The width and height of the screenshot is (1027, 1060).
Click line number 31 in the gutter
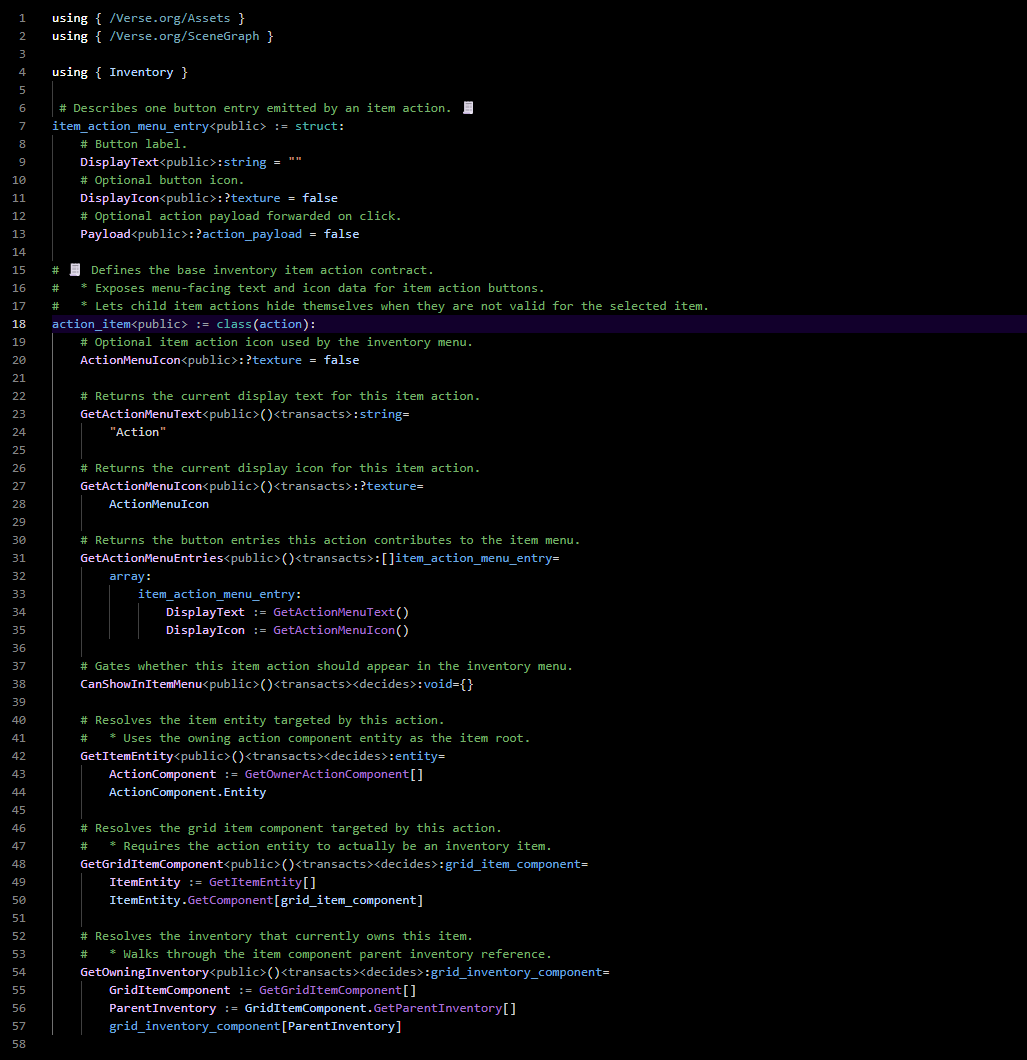tap(19, 558)
